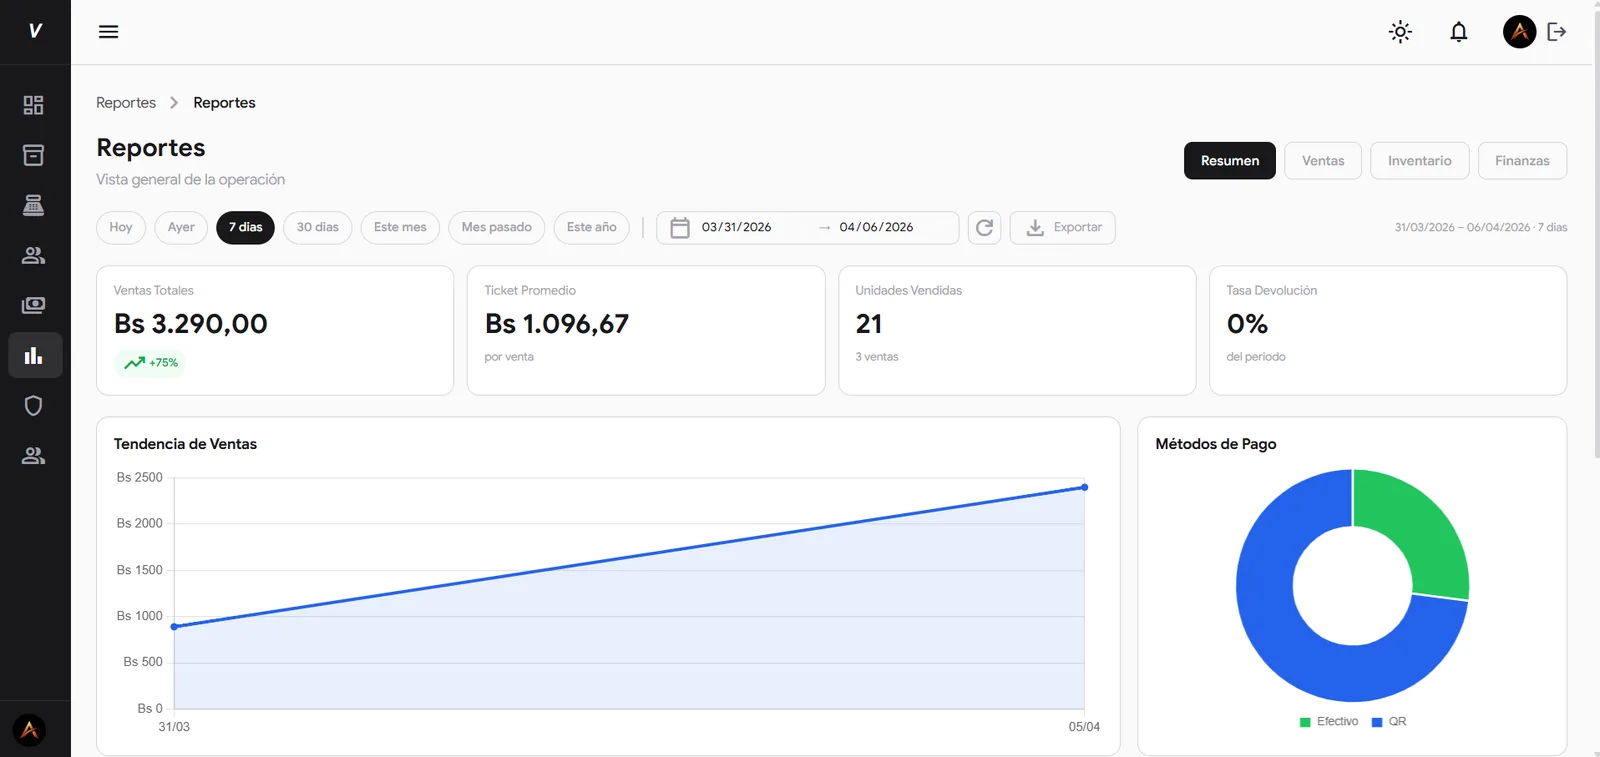Click the refresh button
1600x757 pixels.
click(984, 228)
